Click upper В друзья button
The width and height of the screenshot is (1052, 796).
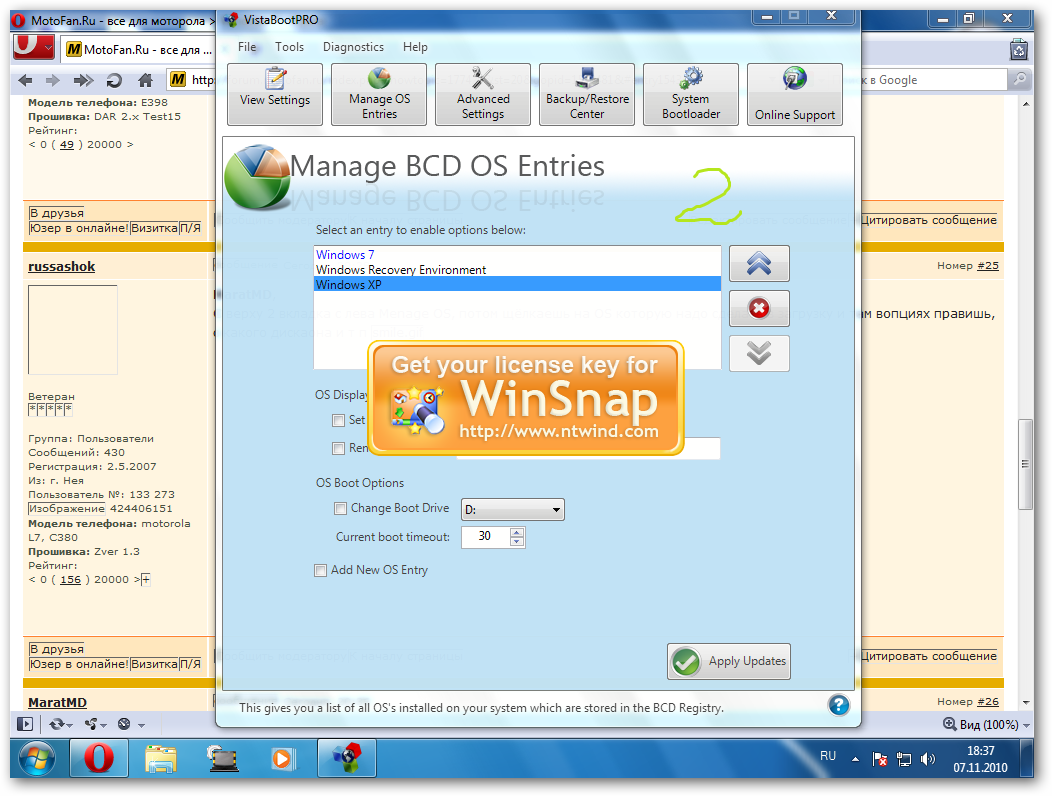[56, 213]
